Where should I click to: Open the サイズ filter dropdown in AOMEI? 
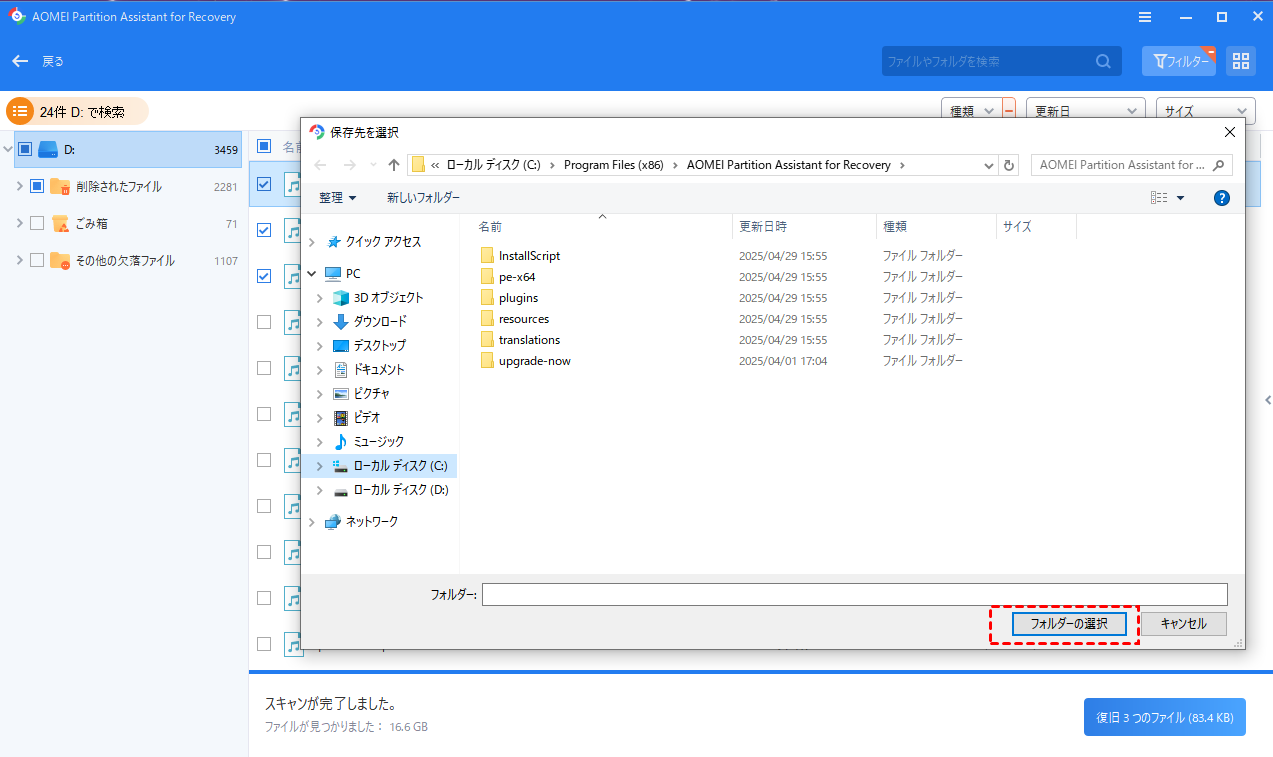coord(1206,111)
